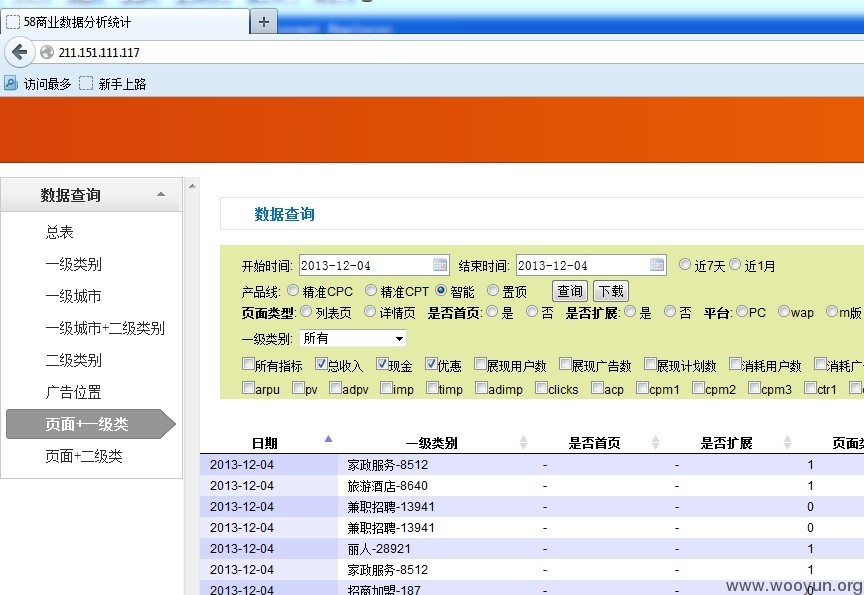
Task: Select 否 for 是否扩展
Action: (x=669, y=311)
